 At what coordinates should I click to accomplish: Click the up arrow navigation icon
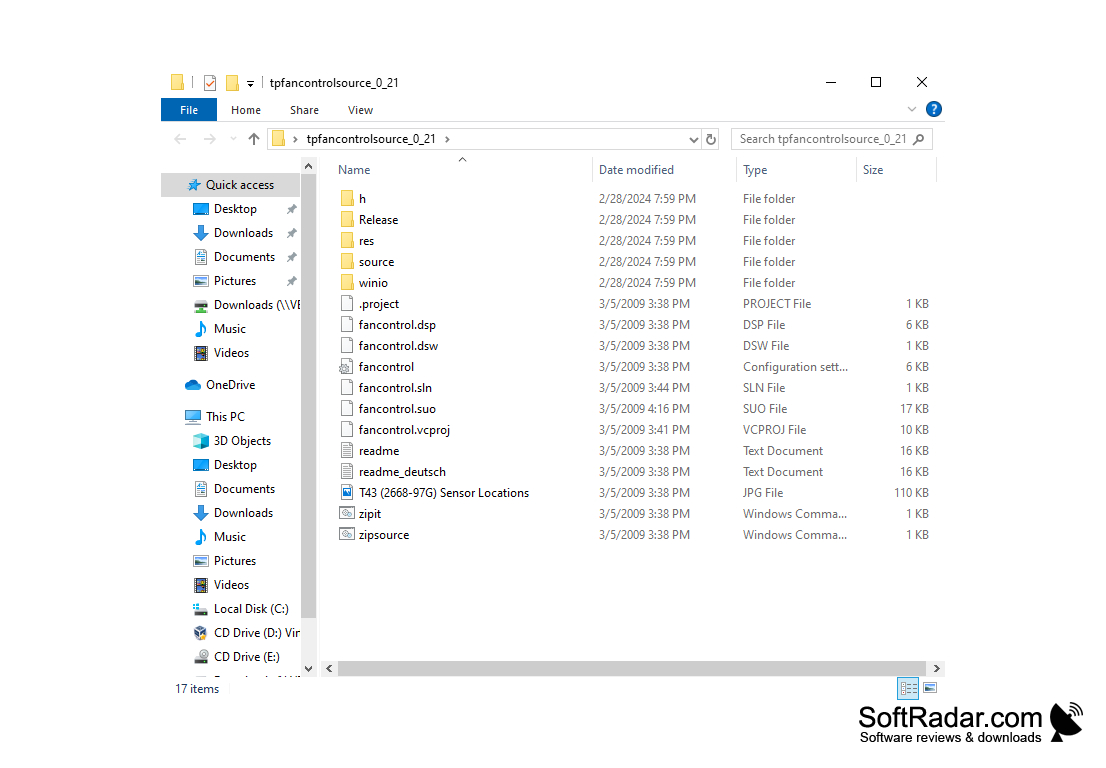tap(252, 139)
